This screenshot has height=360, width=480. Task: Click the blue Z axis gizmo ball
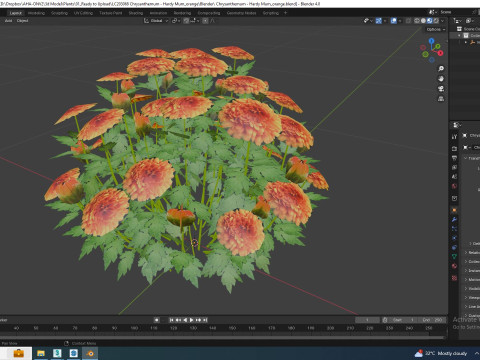coord(432,41)
